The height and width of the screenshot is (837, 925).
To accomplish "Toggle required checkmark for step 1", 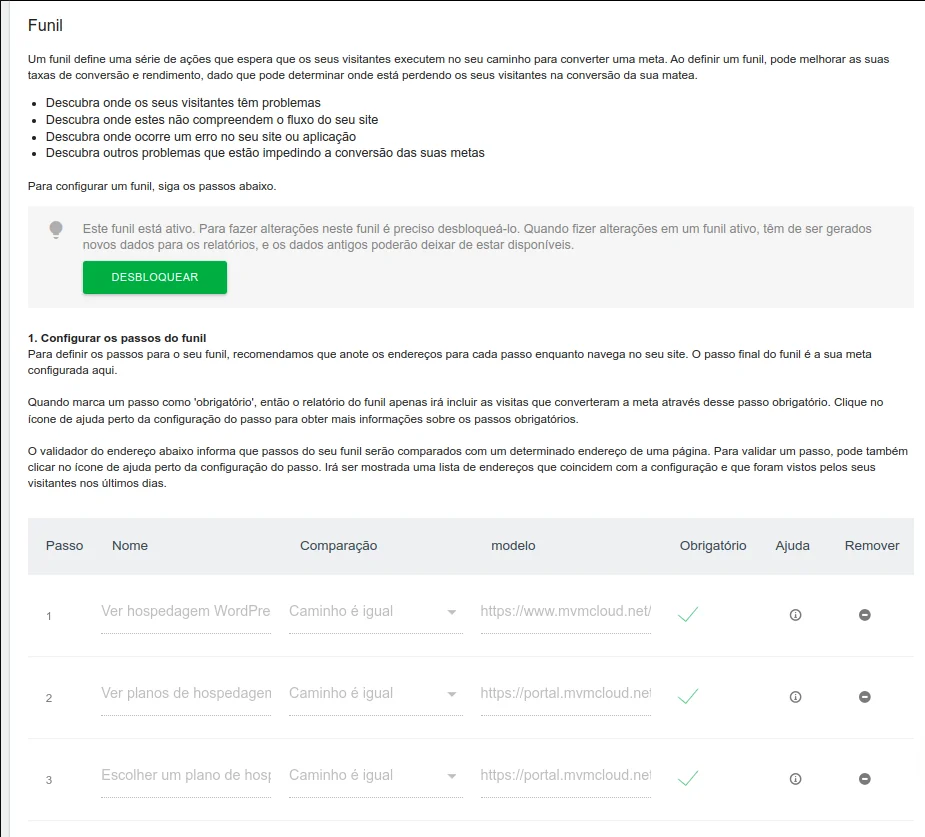I will click(x=688, y=614).
